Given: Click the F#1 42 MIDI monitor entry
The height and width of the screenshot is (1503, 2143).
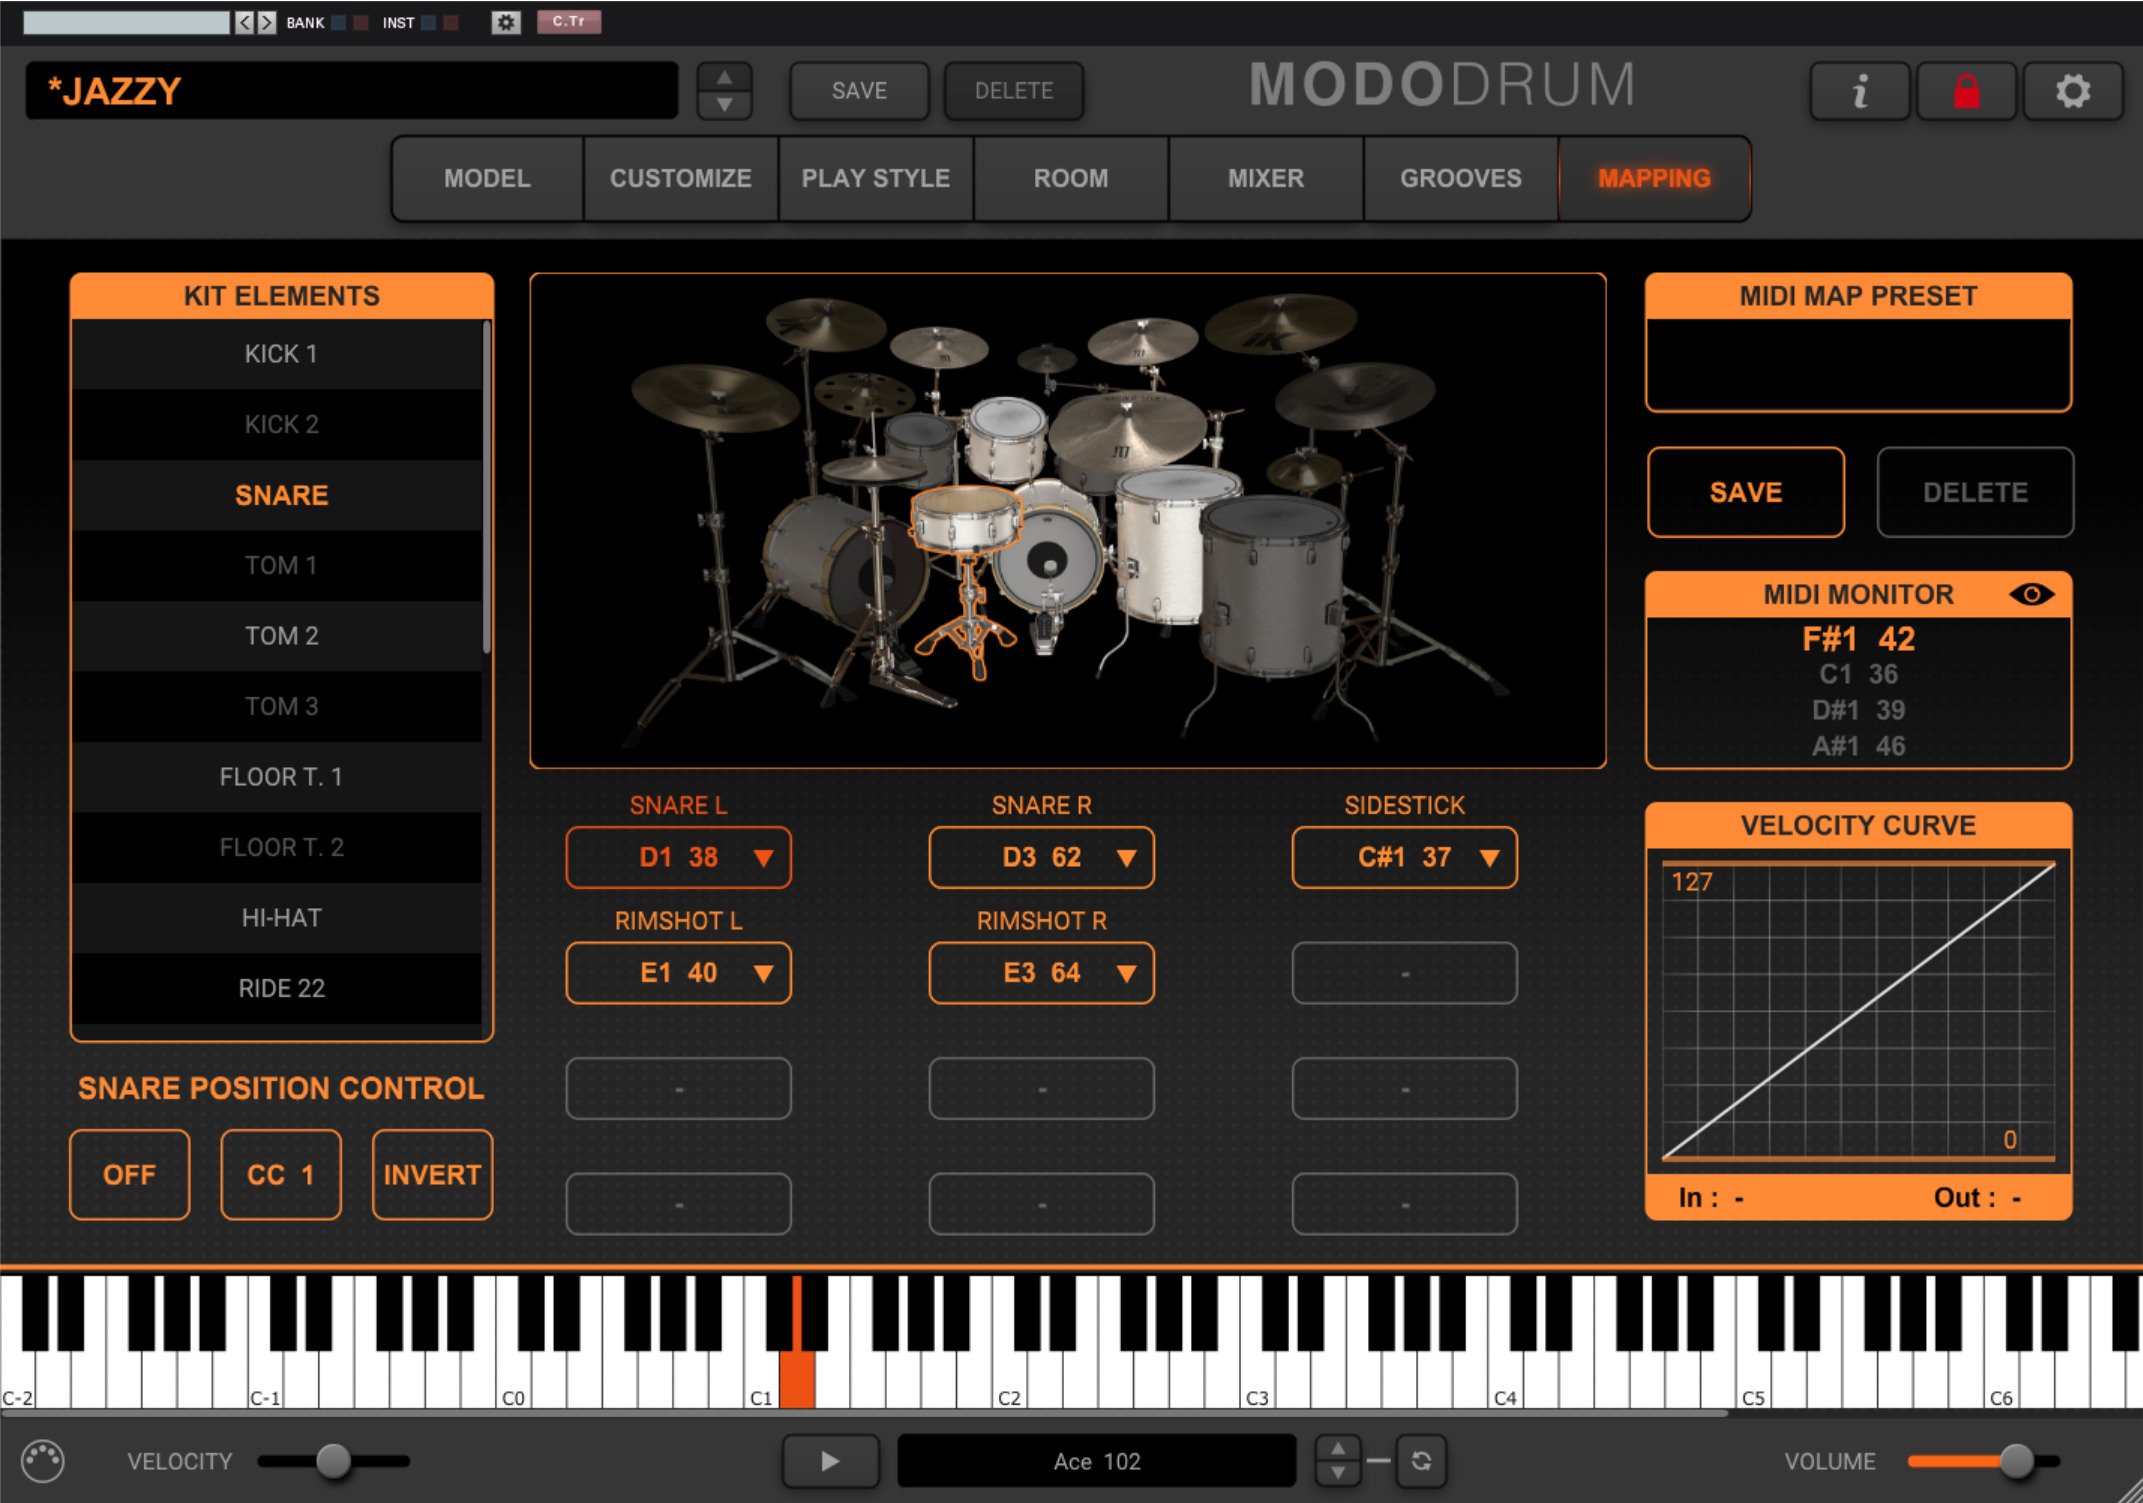Looking at the screenshot, I should coord(1858,639).
